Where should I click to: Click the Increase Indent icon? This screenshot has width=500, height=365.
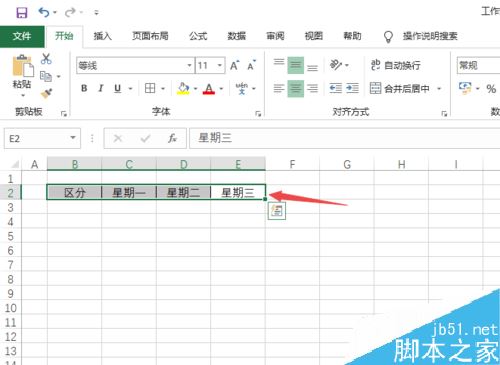click(352, 88)
